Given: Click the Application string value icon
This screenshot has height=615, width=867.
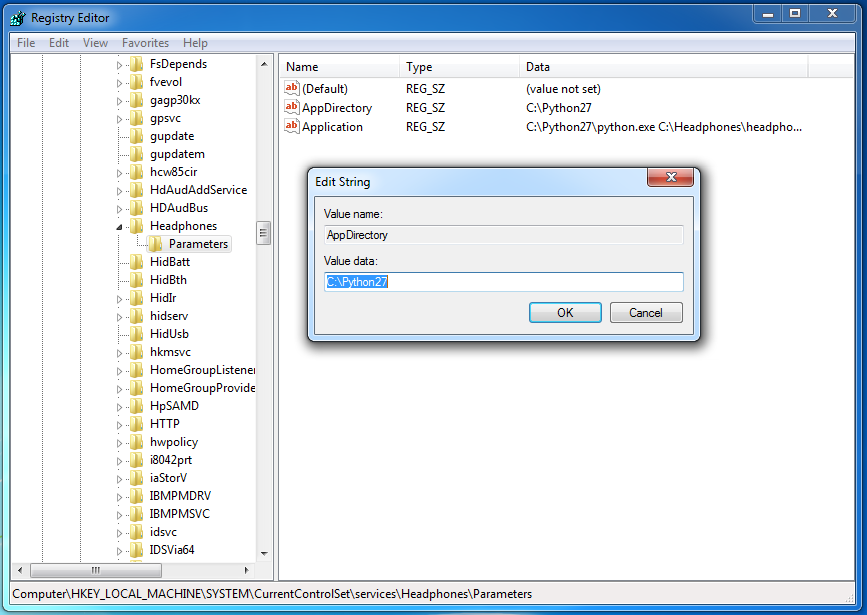Looking at the screenshot, I should pyautogui.click(x=291, y=126).
